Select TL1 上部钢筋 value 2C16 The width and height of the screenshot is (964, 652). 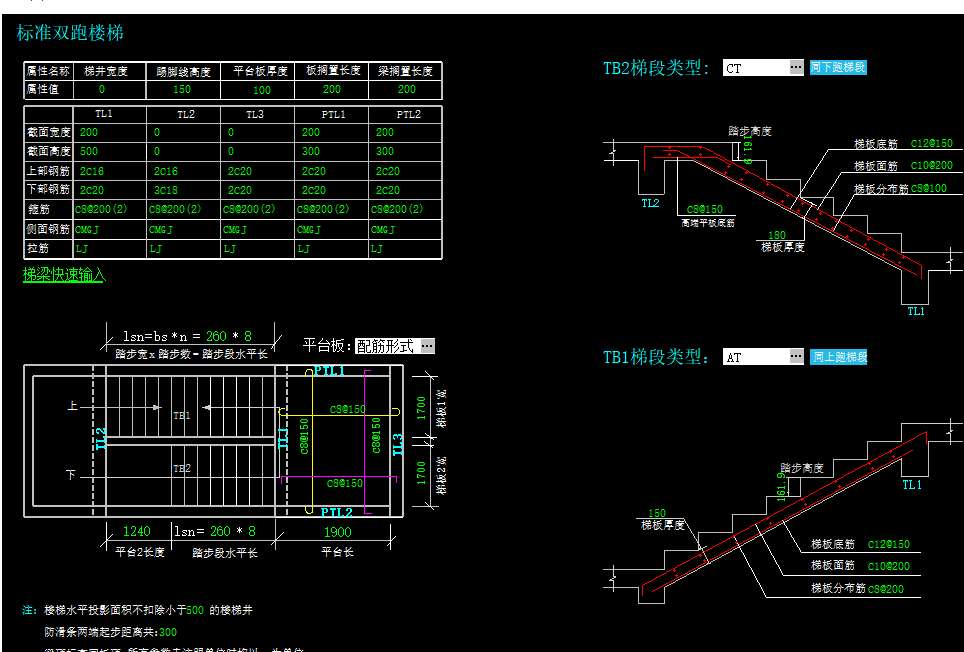(x=92, y=171)
